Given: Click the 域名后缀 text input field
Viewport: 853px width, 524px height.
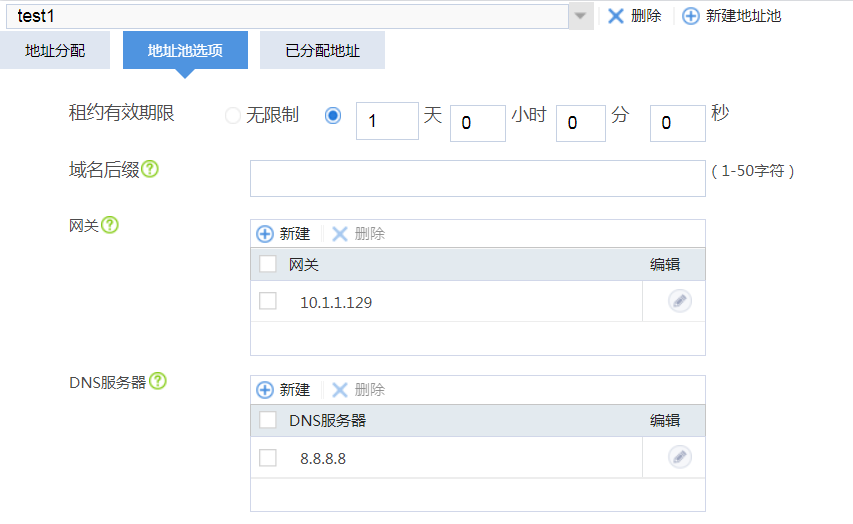Looking at the screenshot, I should pyautogui.click(x=477, y=178).
